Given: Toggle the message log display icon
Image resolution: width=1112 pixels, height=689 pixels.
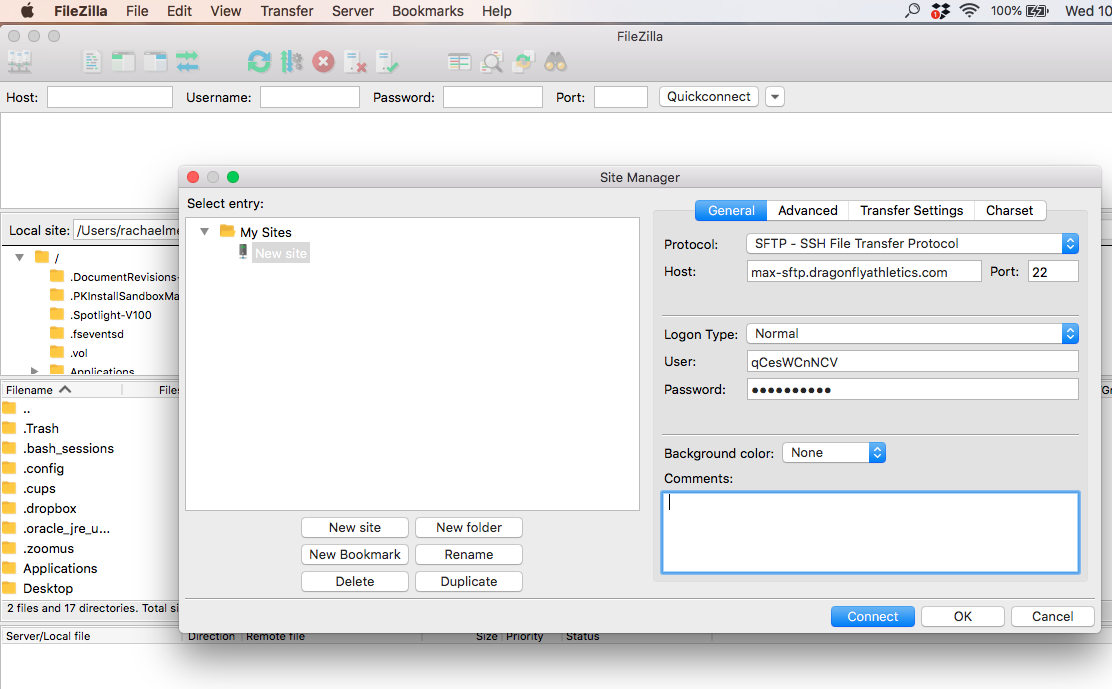Looking at the screenshot, I should pos(92,62).
